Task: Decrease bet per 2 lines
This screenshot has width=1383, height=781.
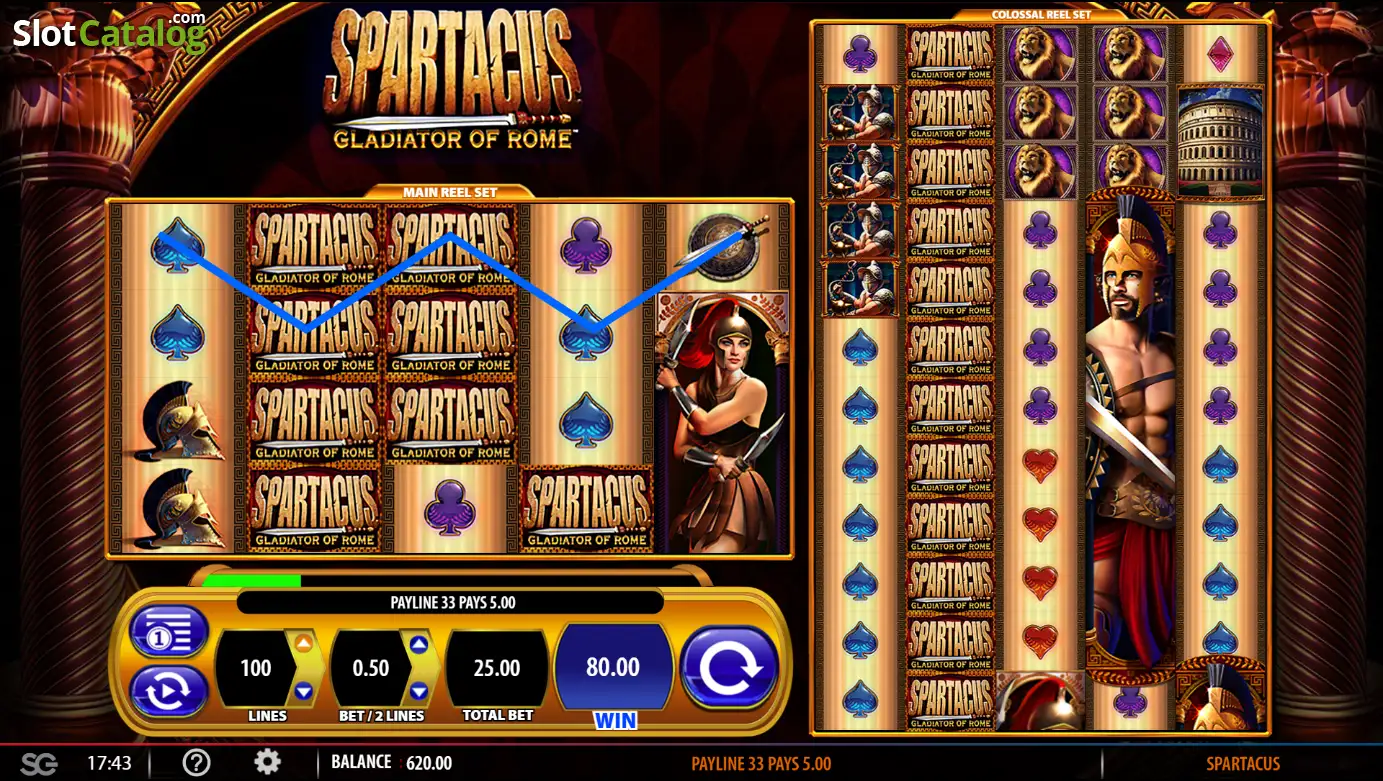Action: (x=419, y=691)
